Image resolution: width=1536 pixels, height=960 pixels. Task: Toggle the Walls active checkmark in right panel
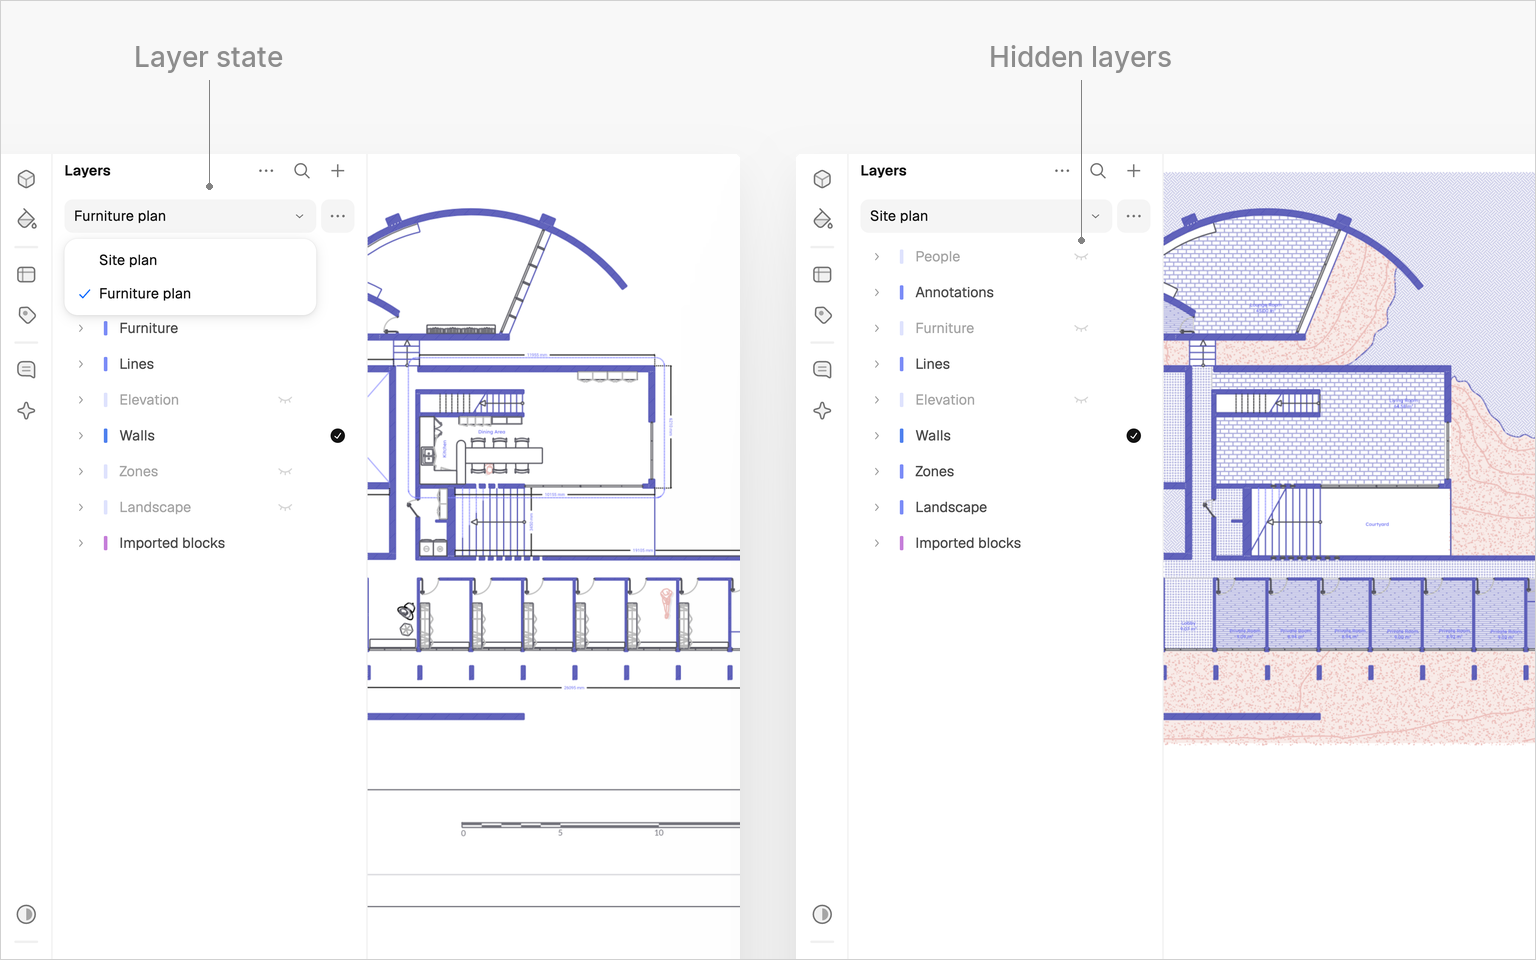(x=1134, y=436)
